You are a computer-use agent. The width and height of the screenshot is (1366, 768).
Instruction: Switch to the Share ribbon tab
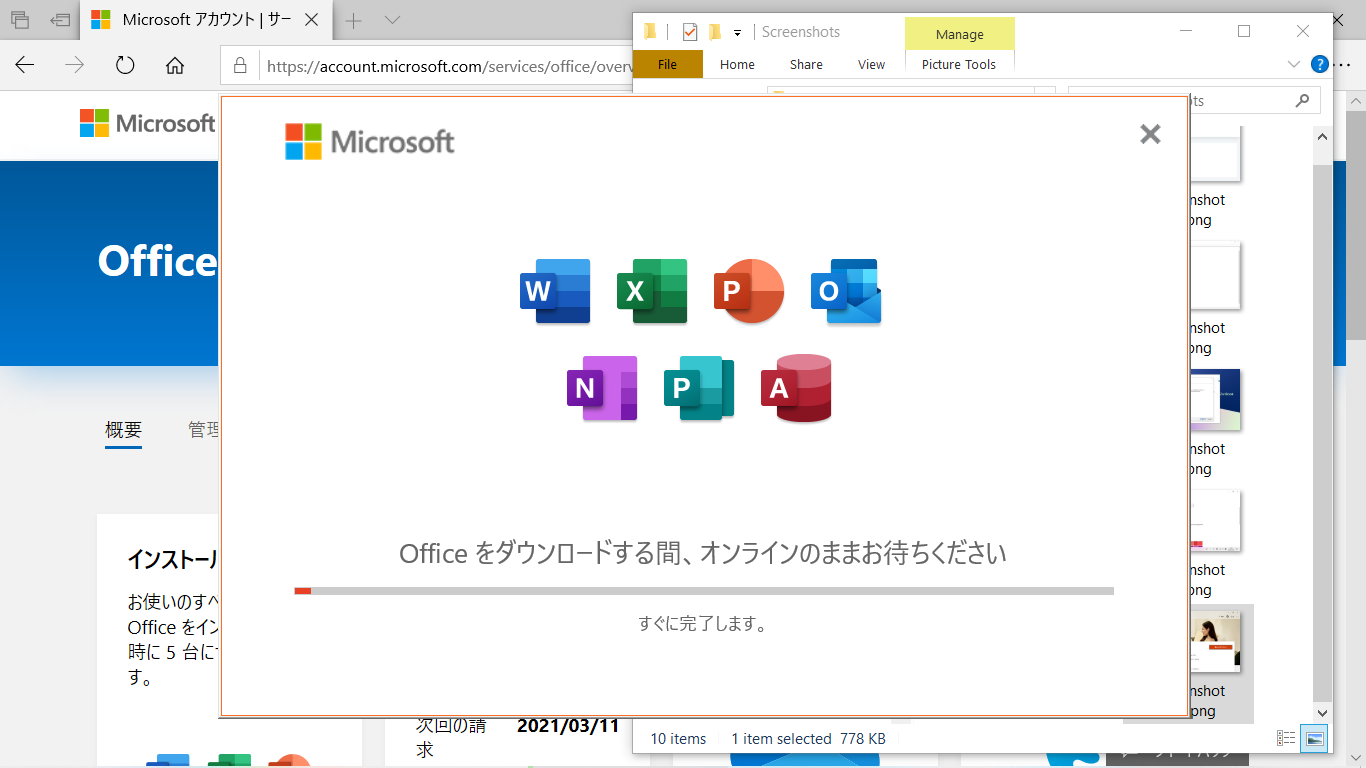point(806,64)
